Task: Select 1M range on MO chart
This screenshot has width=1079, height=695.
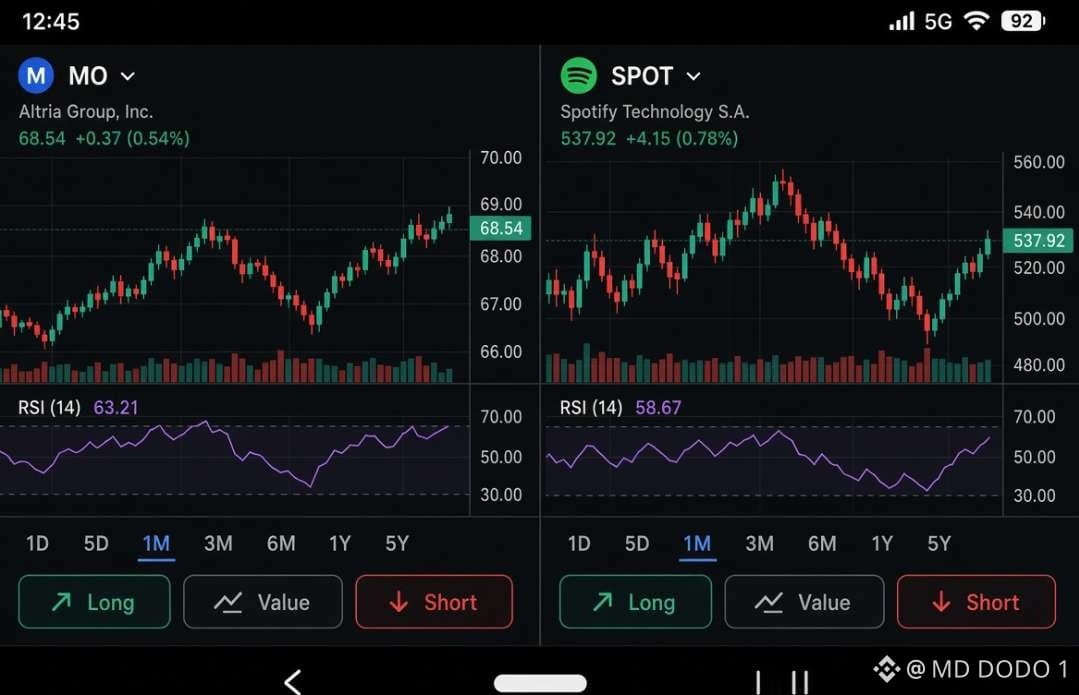Action: pos(156,544)
